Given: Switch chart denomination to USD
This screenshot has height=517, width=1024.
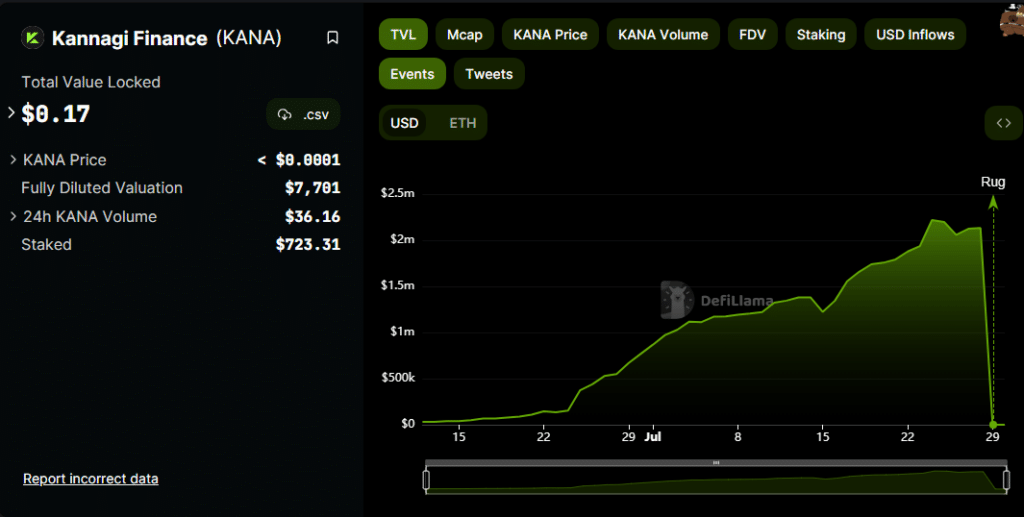Looking at the screenshot, I should tap(404, 123).
